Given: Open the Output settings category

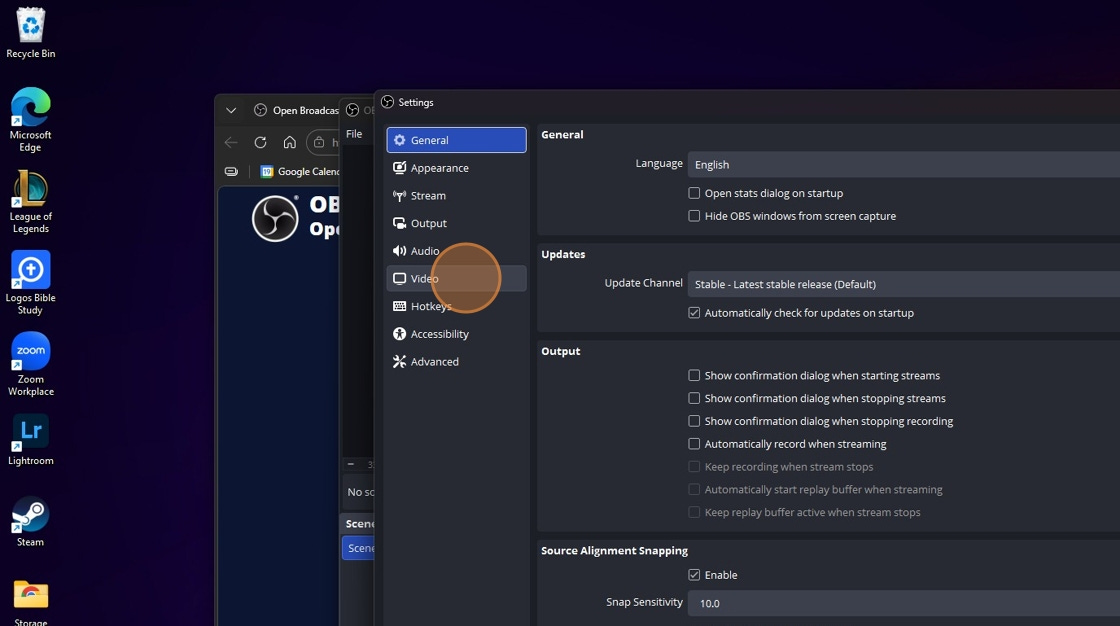Looking at the screenshot, I should 456,223.
